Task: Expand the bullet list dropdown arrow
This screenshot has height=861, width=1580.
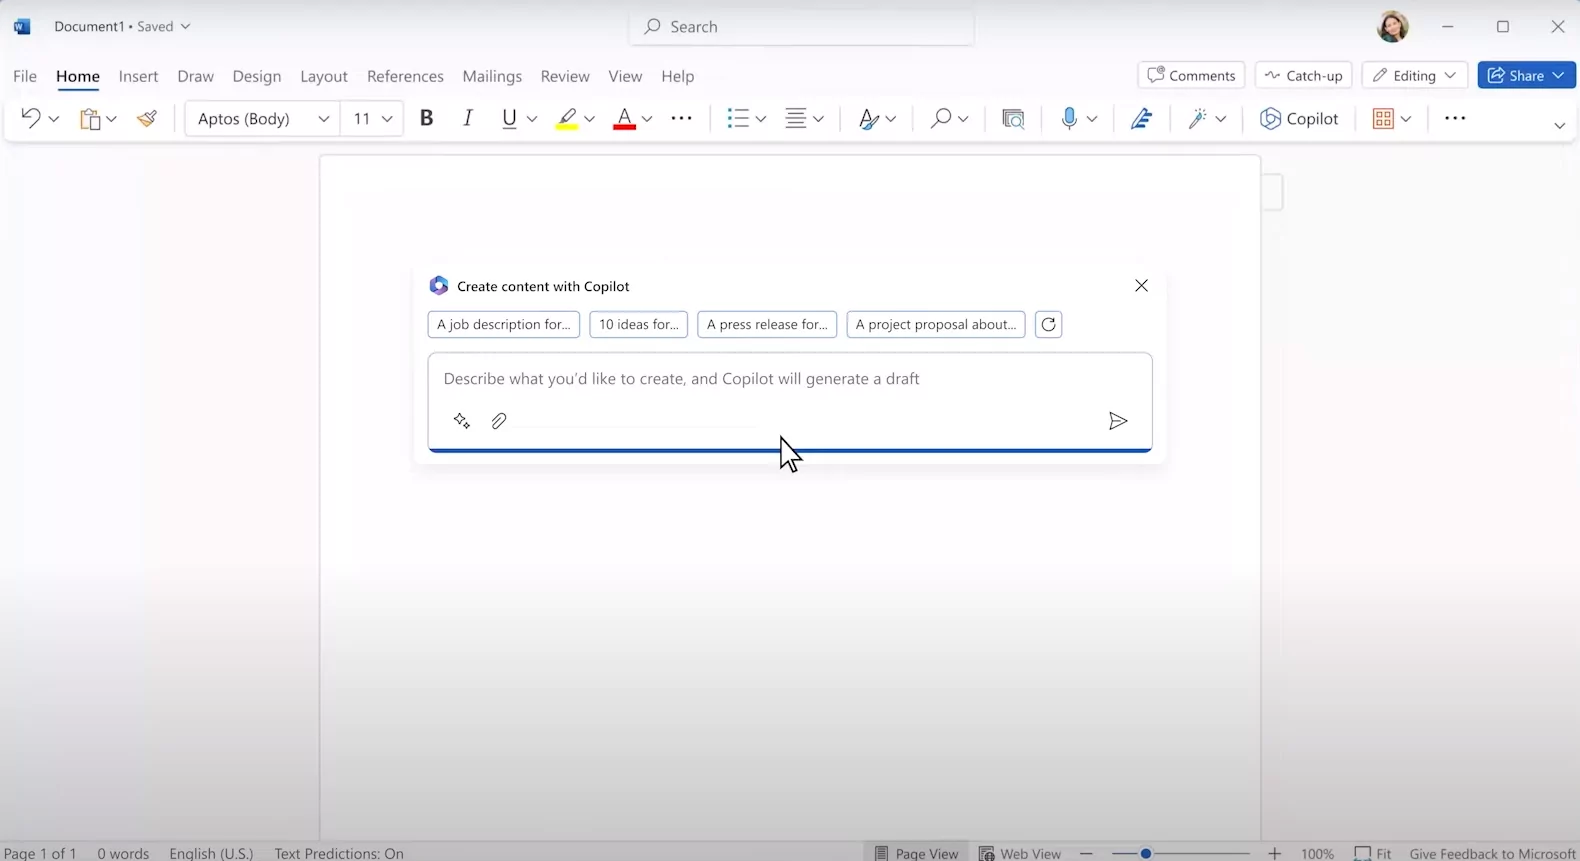Action: 761,119
